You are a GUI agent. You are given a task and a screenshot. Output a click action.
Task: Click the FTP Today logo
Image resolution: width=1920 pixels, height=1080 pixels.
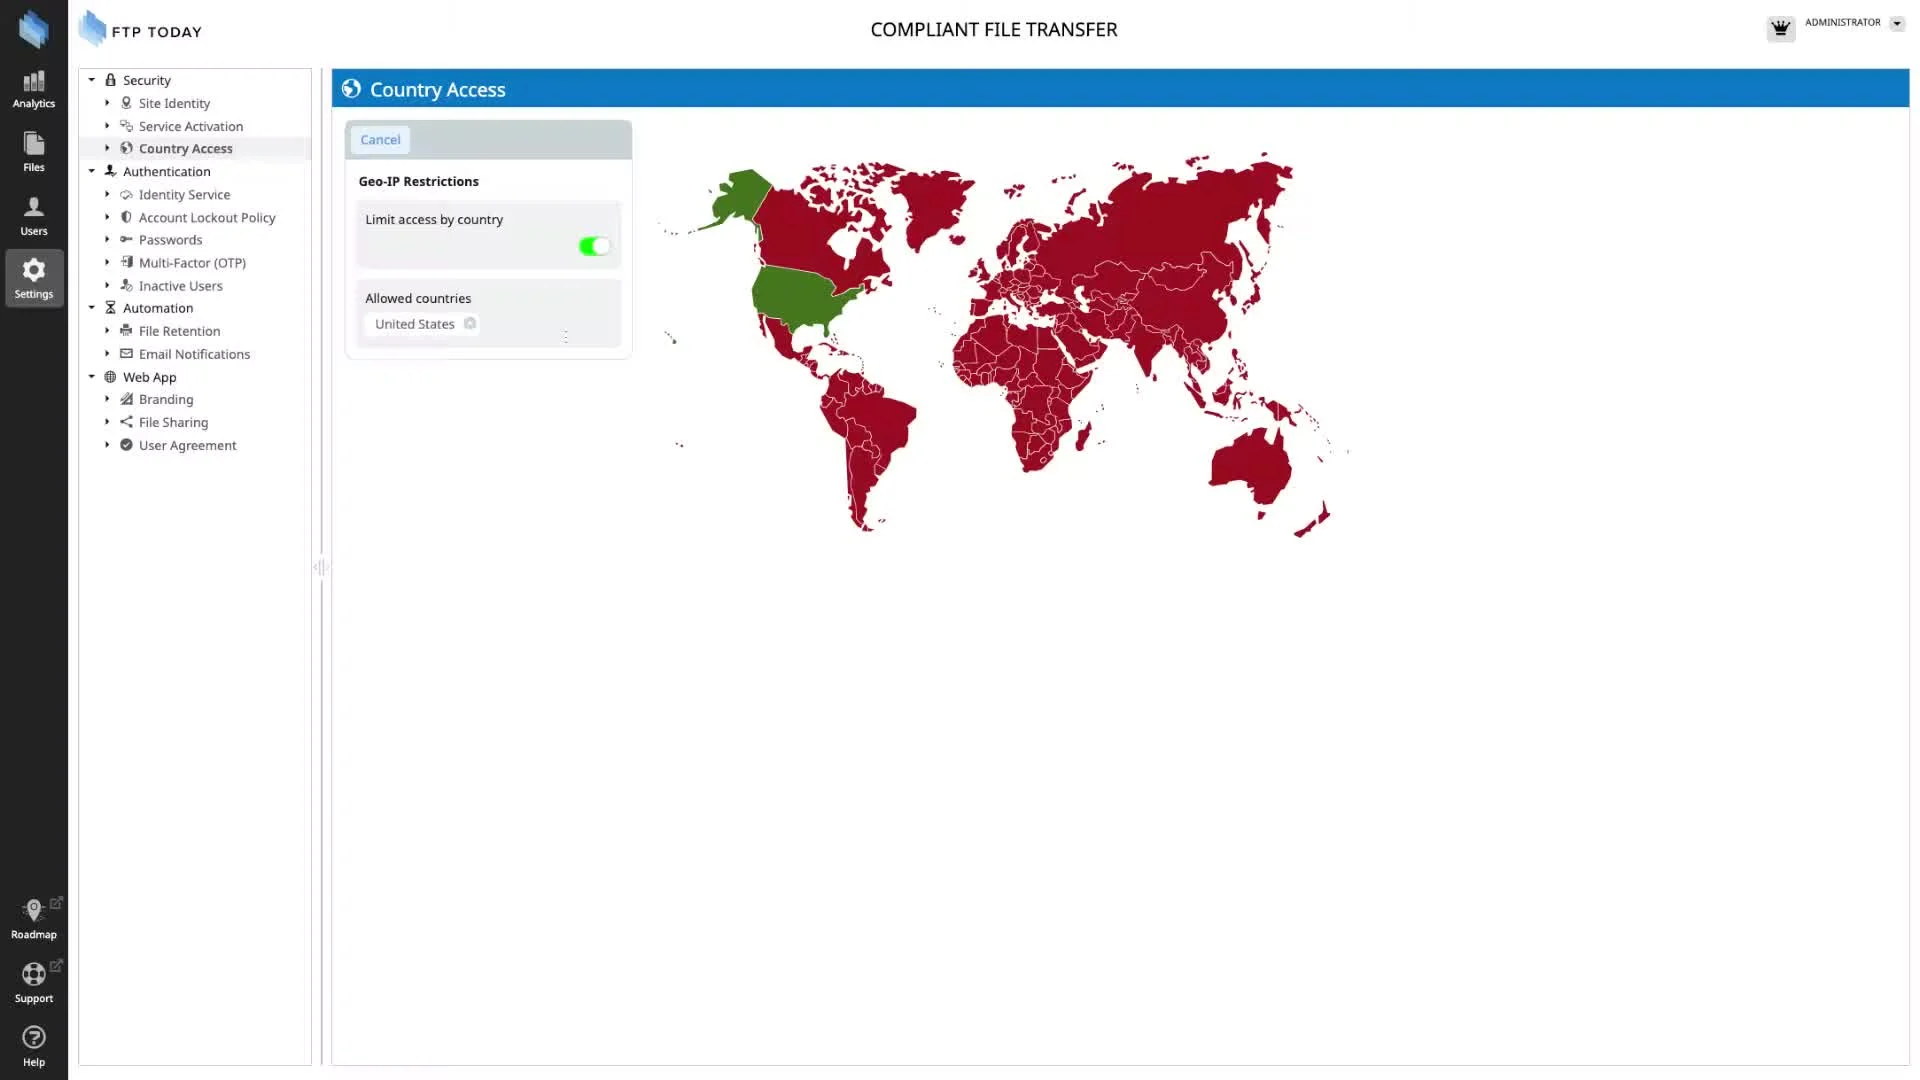[140, 30]
